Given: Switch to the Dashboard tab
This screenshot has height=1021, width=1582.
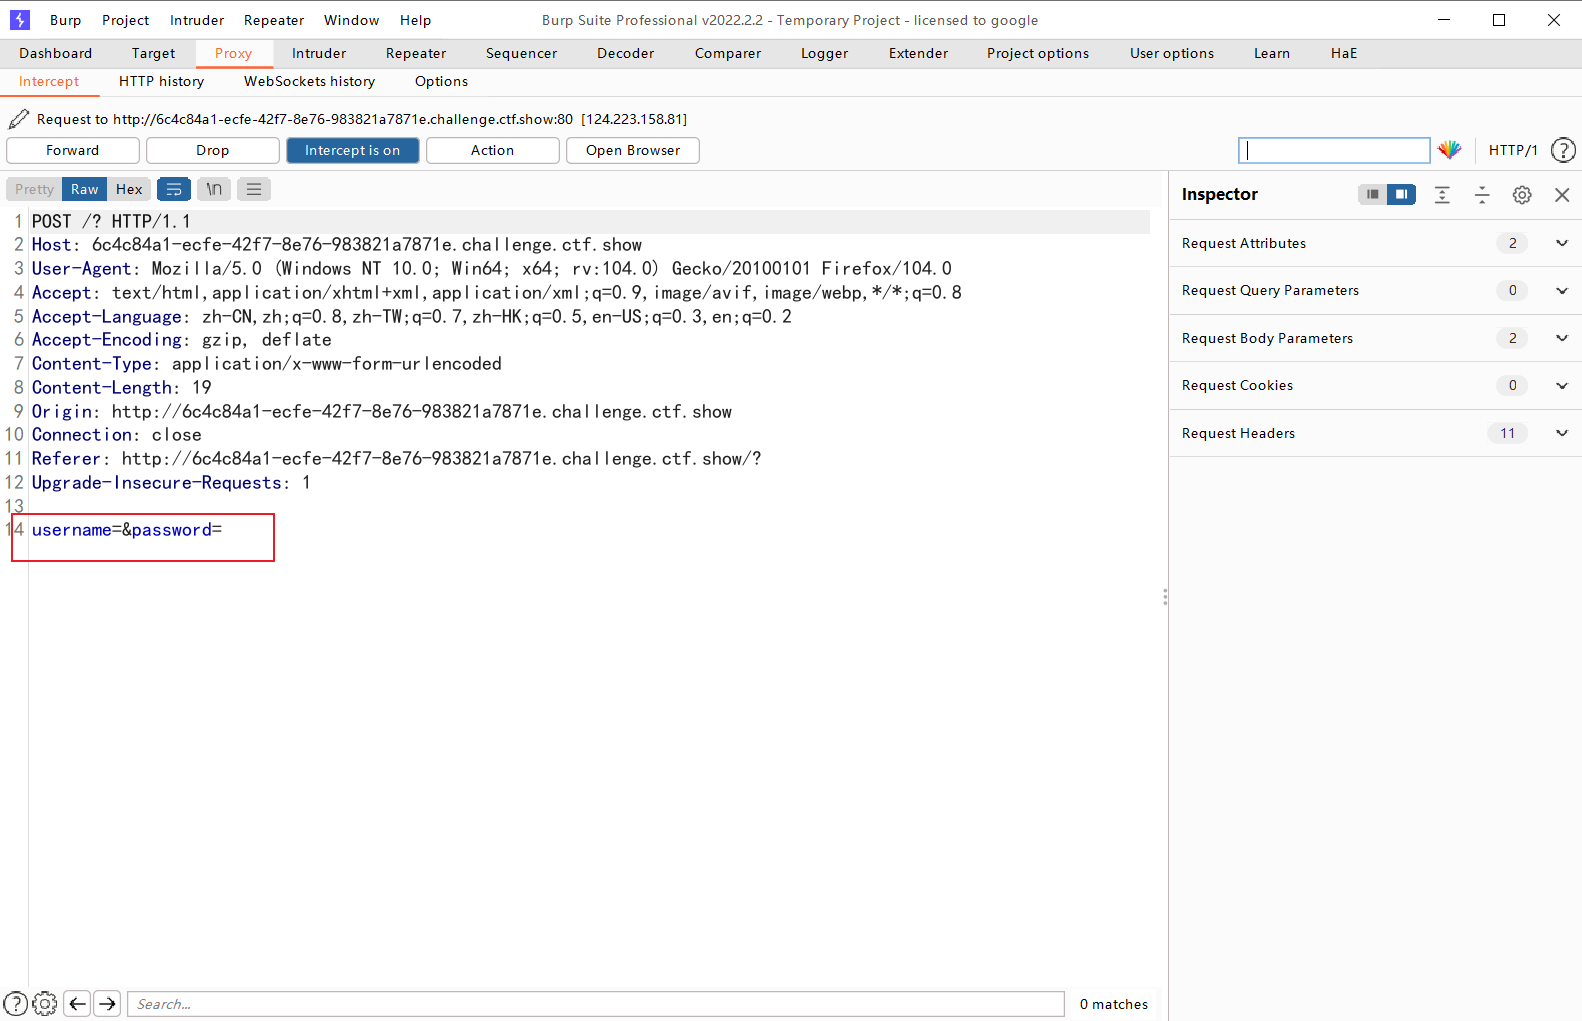Looking at the screenshot, I should point(55,53).
